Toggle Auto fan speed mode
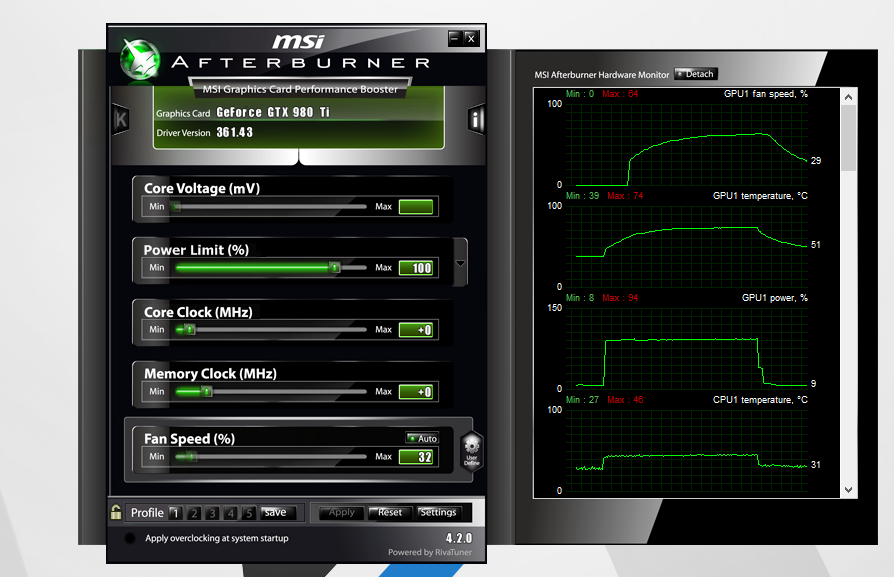Image resolution: width=894 pixels, height=577 pixels. [422, 438]
